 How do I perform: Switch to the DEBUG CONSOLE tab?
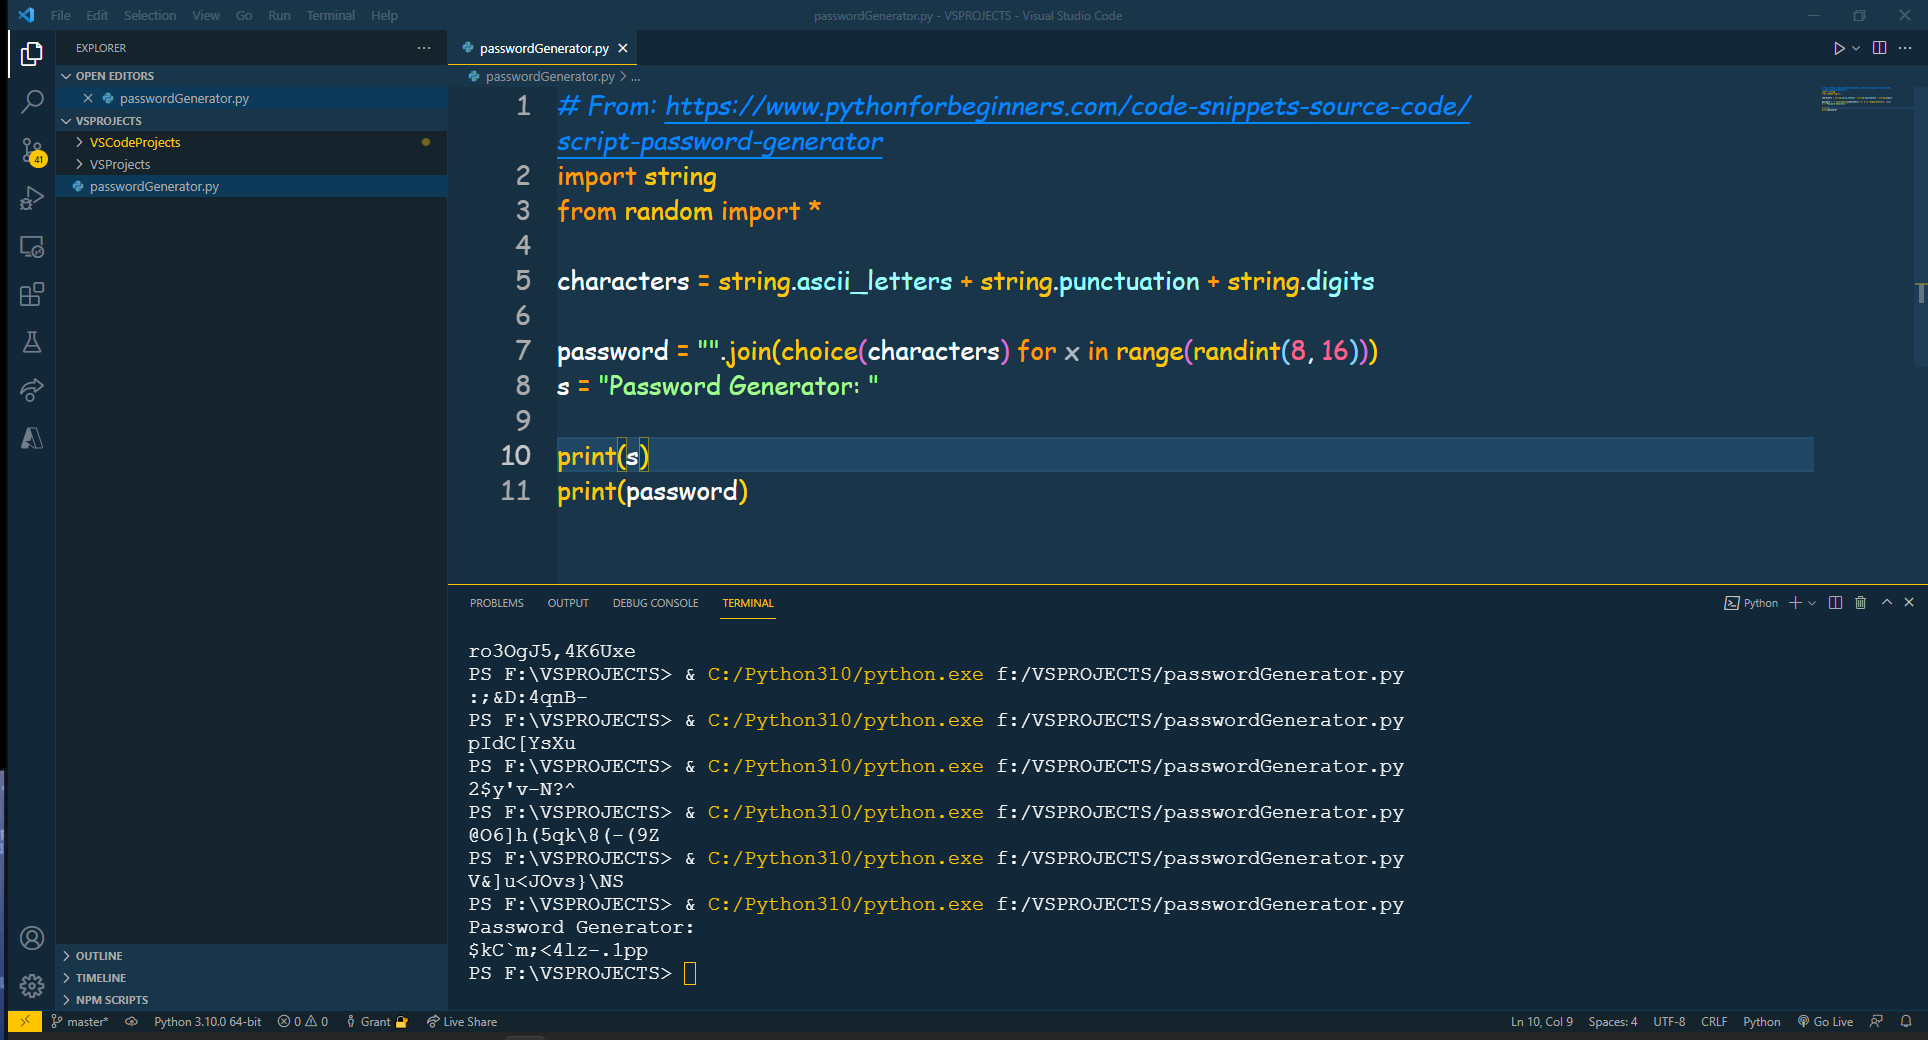point(655,603)
